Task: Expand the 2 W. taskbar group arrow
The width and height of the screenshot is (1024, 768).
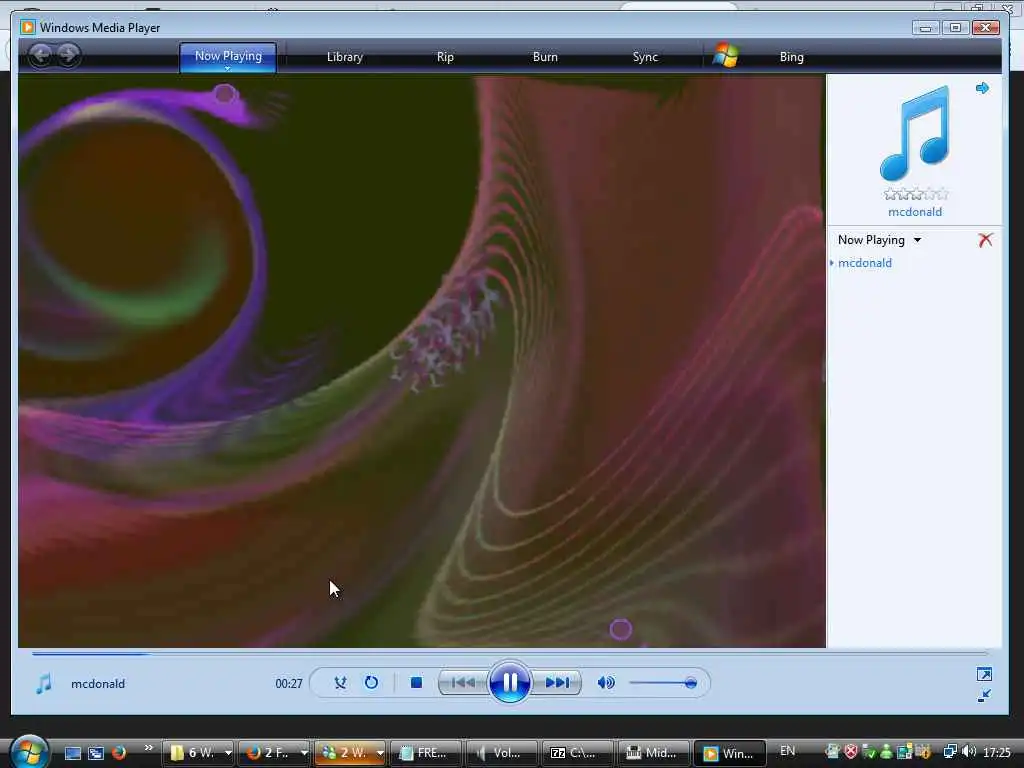Action: 380,753
